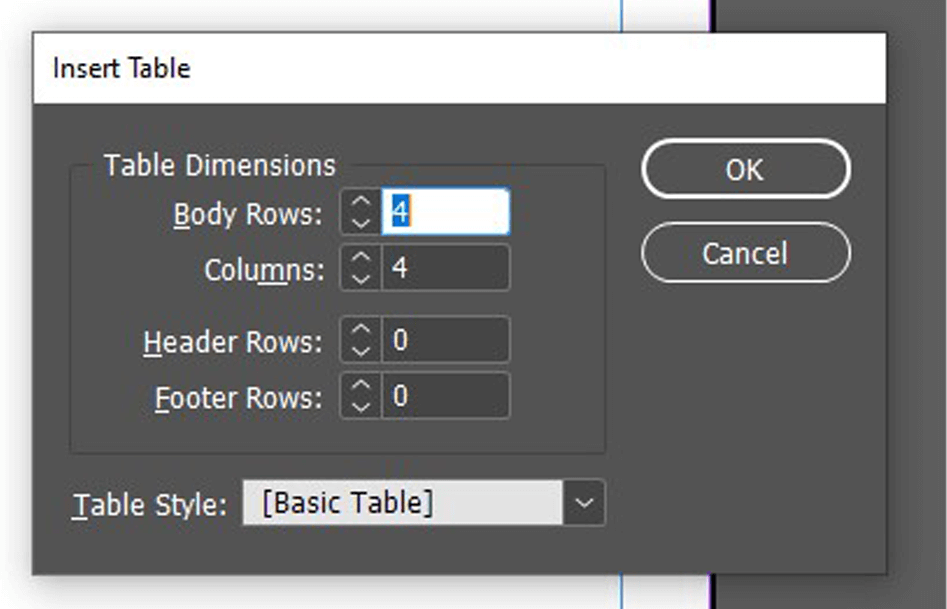Click the Footer Rows value field
Viewport: 947px width, 609px height.
click(446, 396)
